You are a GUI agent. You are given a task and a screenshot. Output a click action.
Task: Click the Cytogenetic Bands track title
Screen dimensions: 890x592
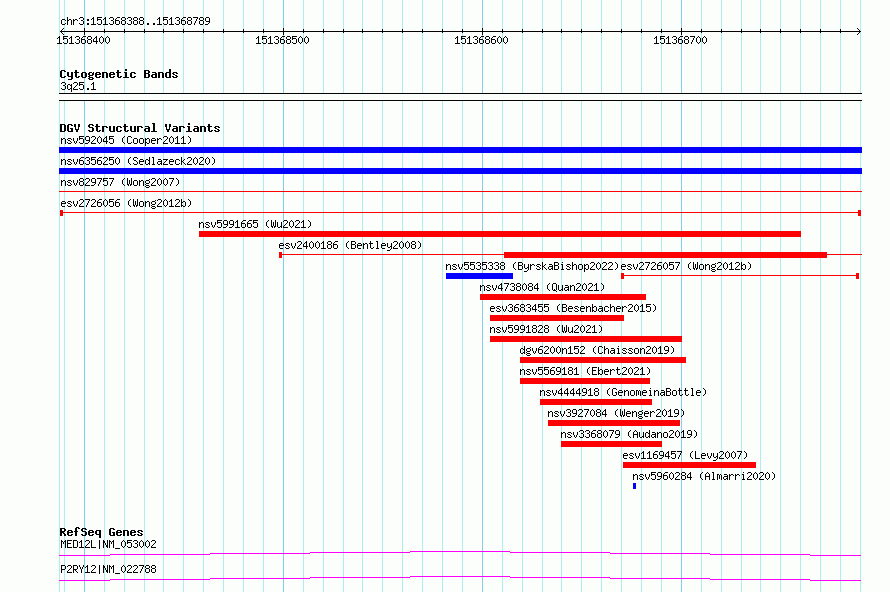tap(119, 74)
